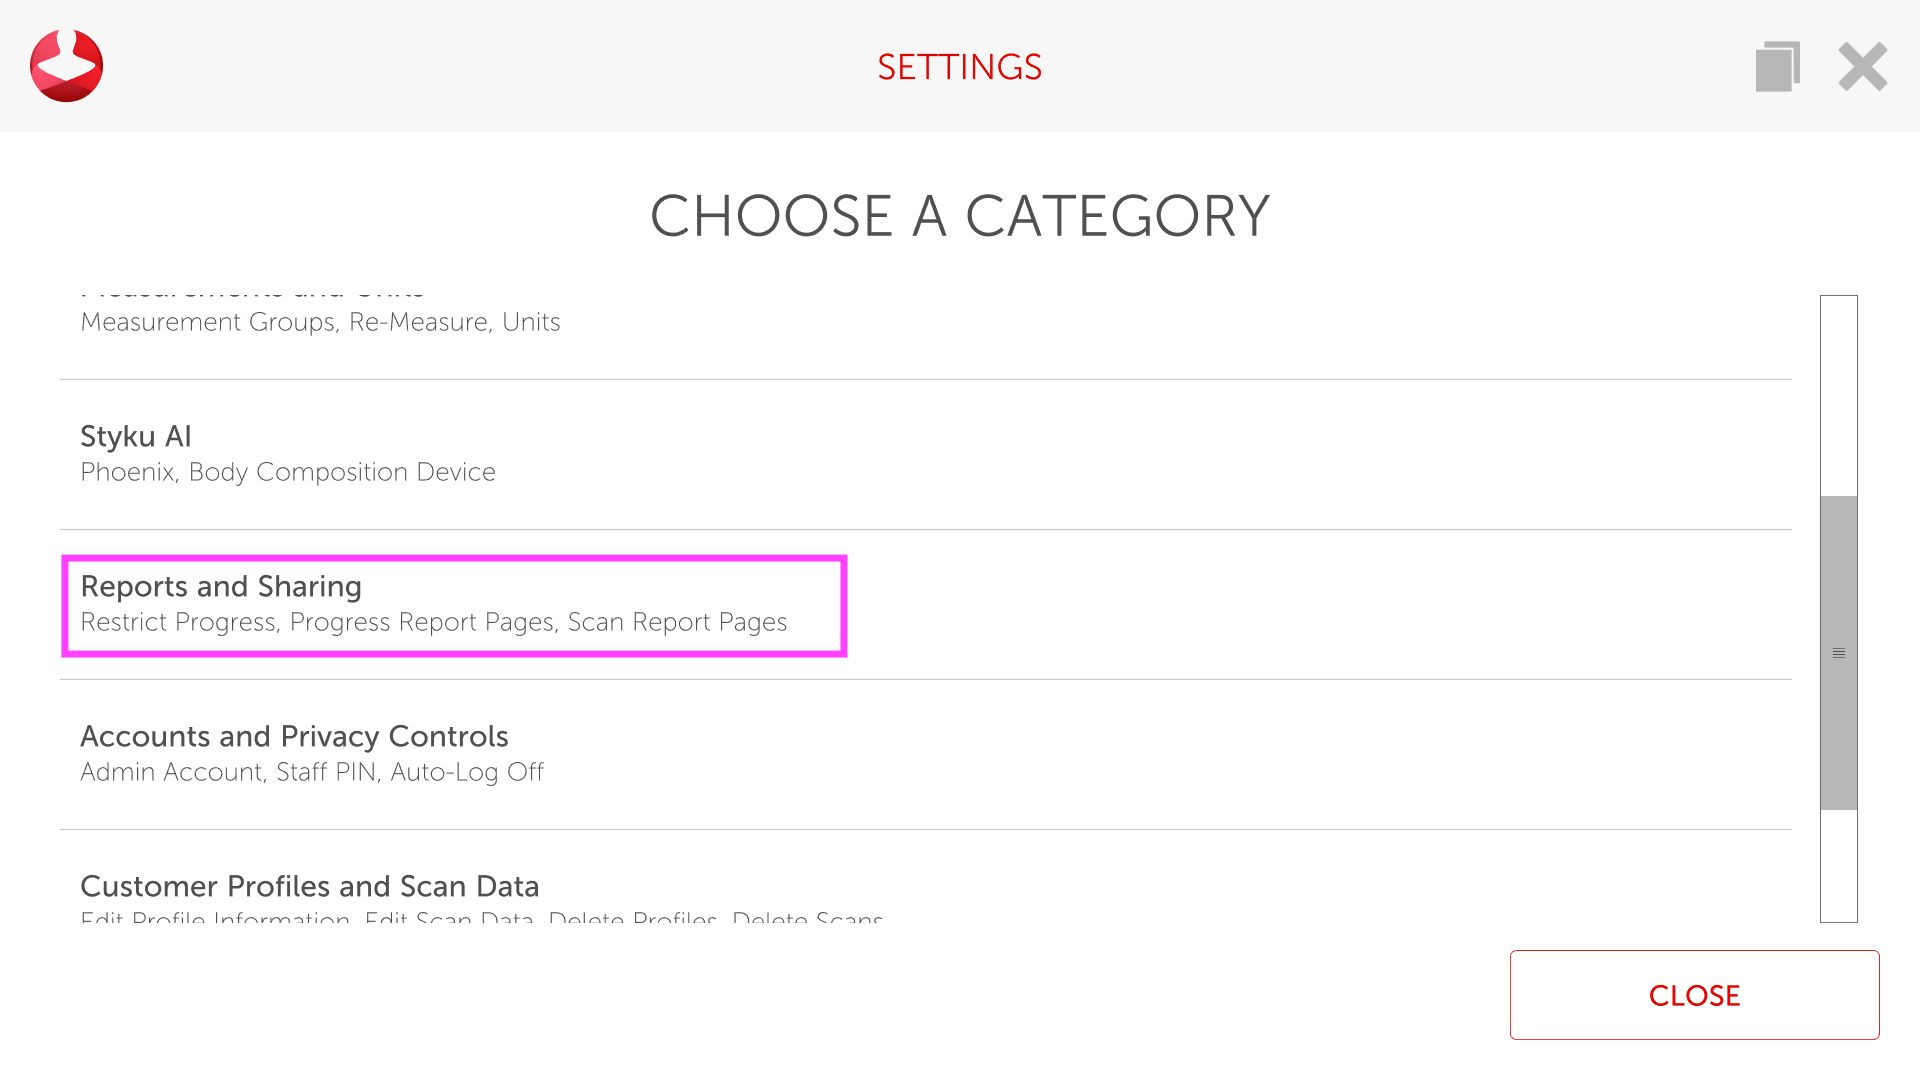
Task: Open Customer Profiles and Scan Data
Action: pos(309,887)
